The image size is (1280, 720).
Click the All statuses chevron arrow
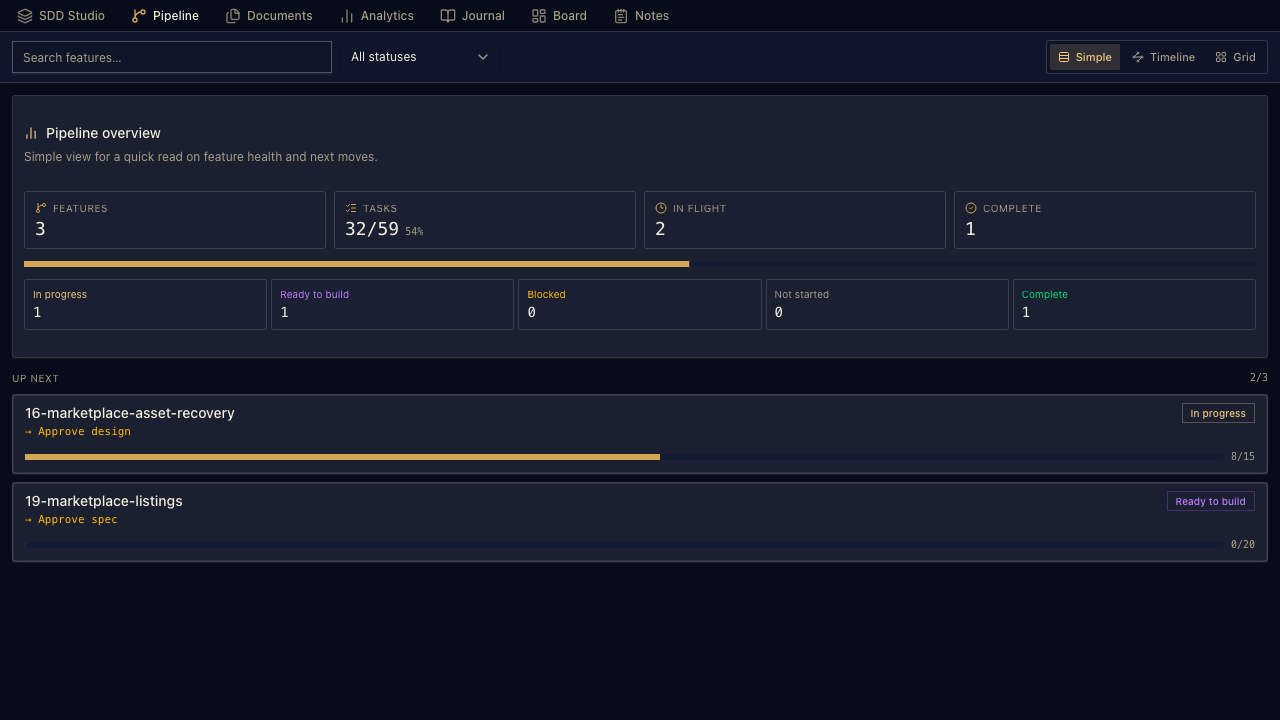[483, 57]
